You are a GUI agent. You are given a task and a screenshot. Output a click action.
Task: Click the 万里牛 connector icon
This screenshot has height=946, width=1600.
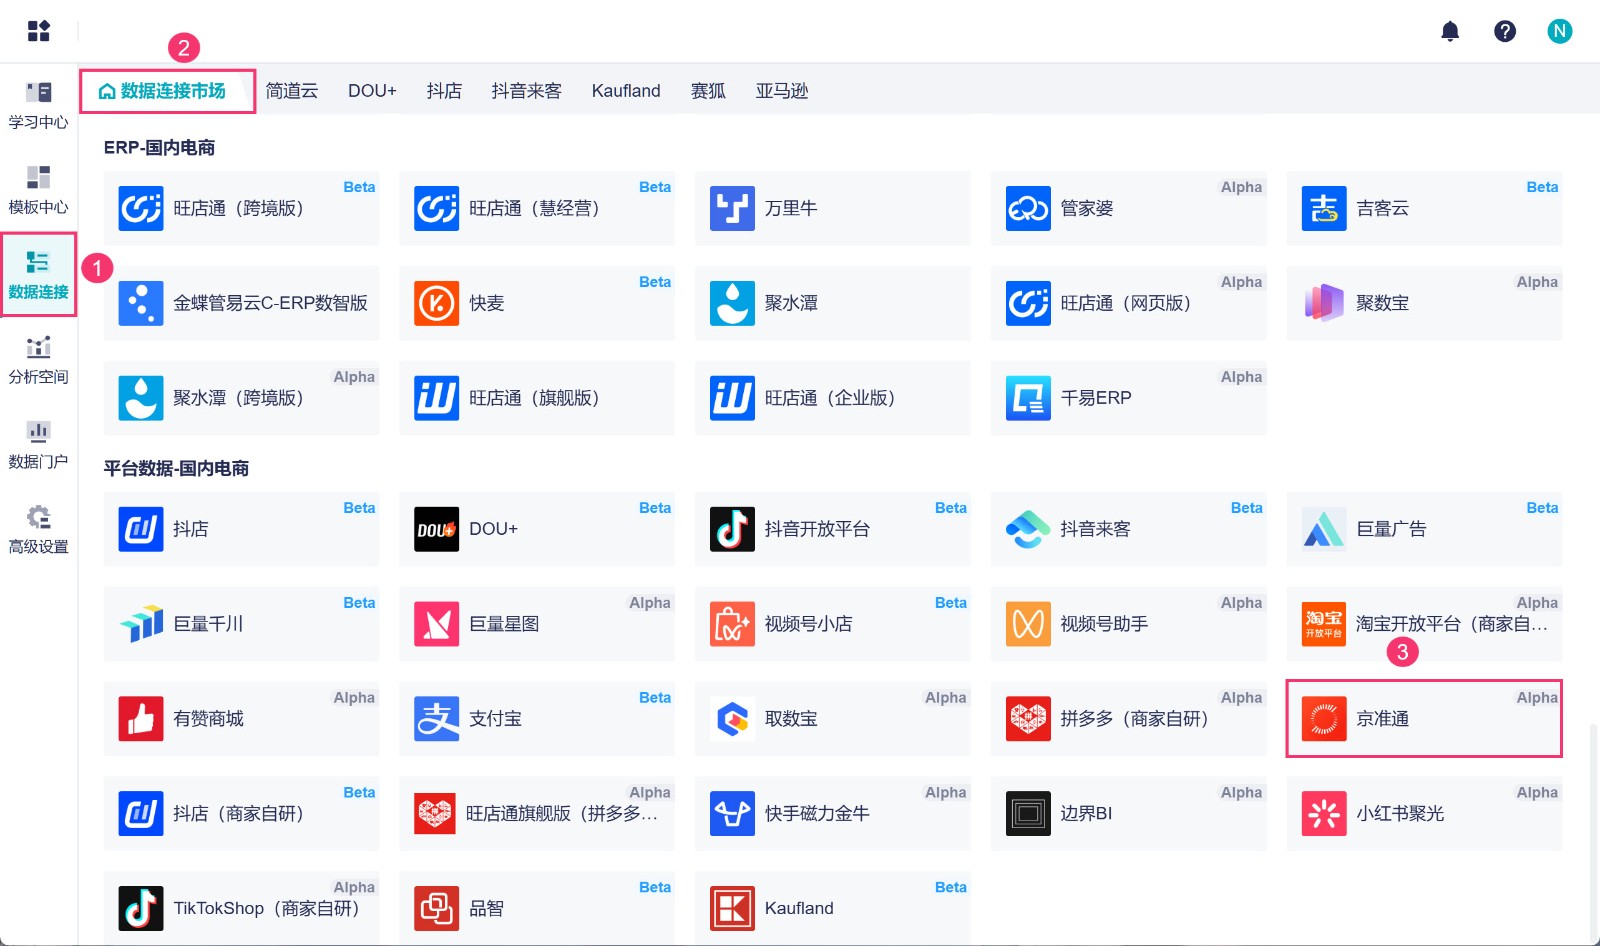point(732,208)
